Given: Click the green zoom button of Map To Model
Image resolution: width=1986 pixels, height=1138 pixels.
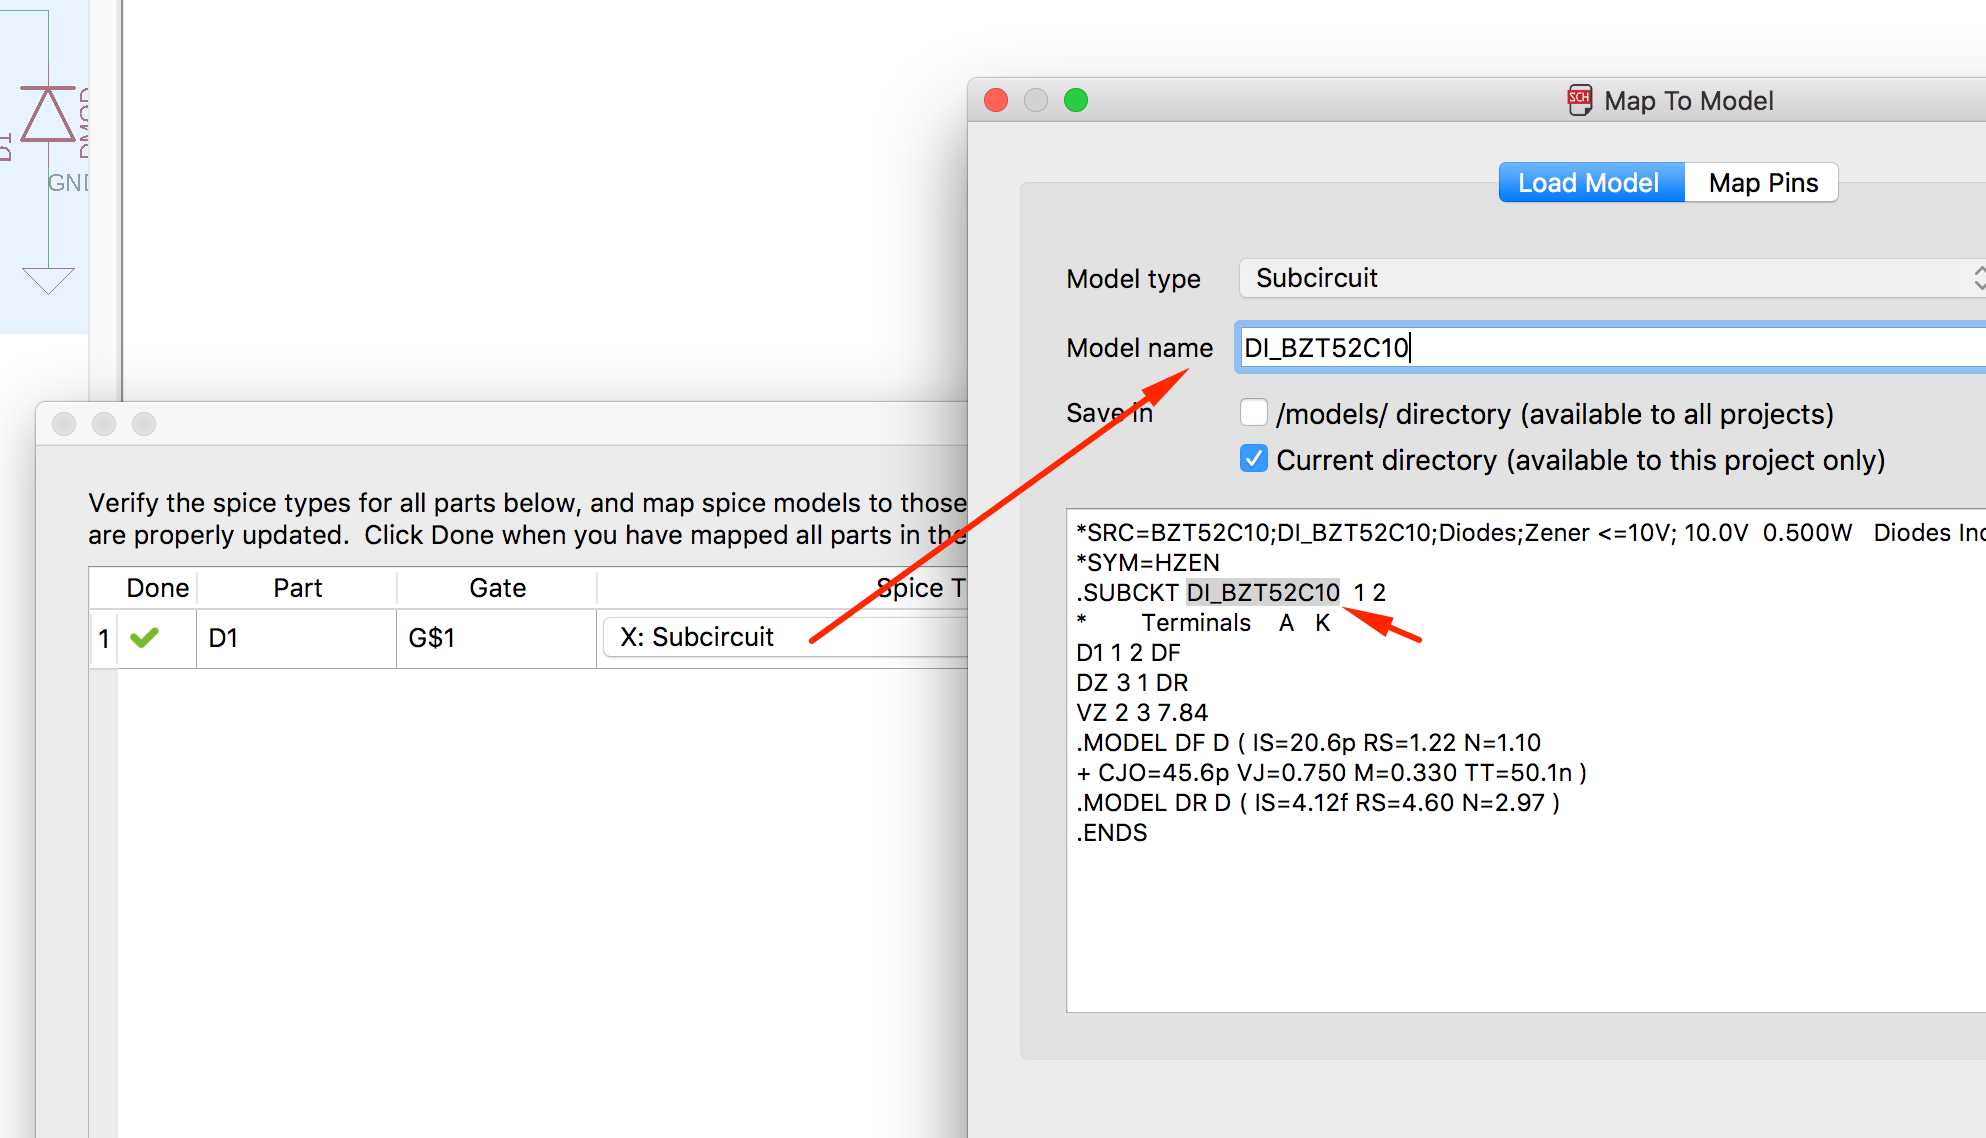Looking at the screenshot, I should [1076, 100].
